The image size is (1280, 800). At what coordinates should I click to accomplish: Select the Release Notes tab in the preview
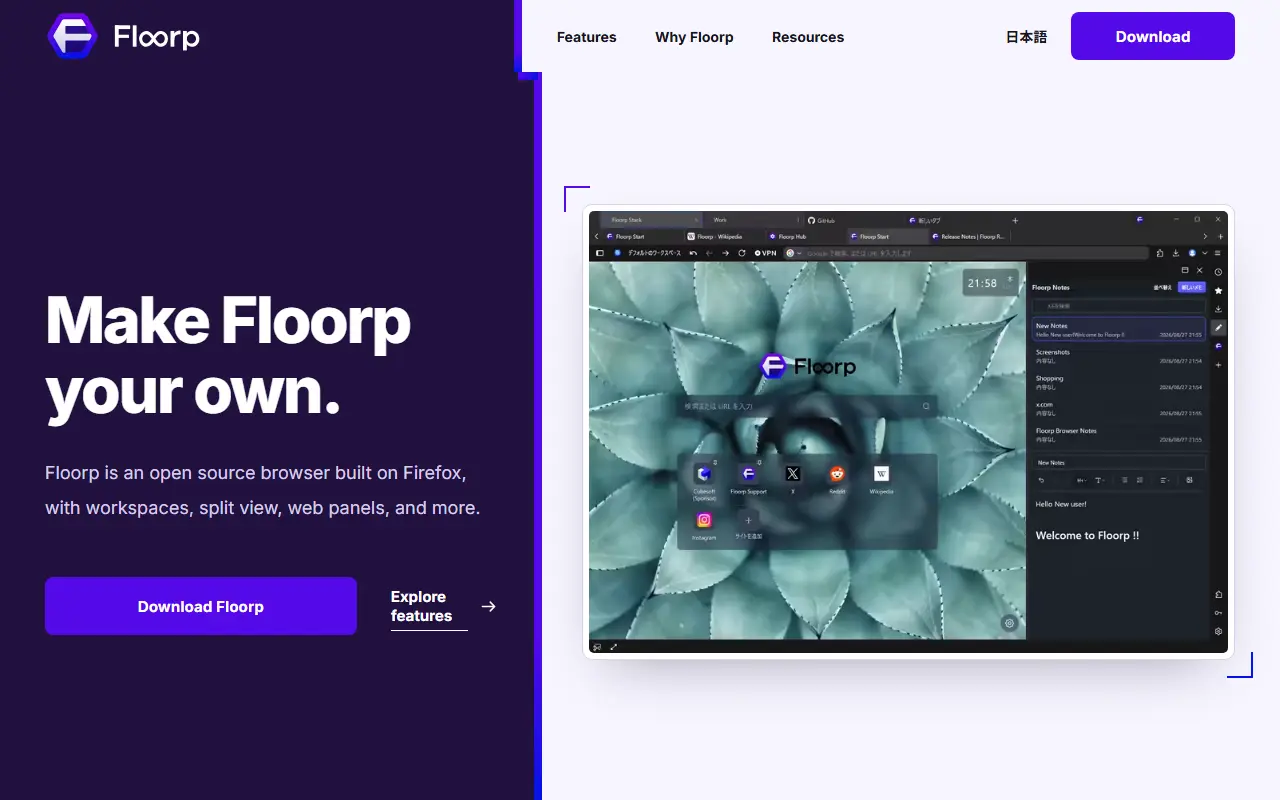972,237
